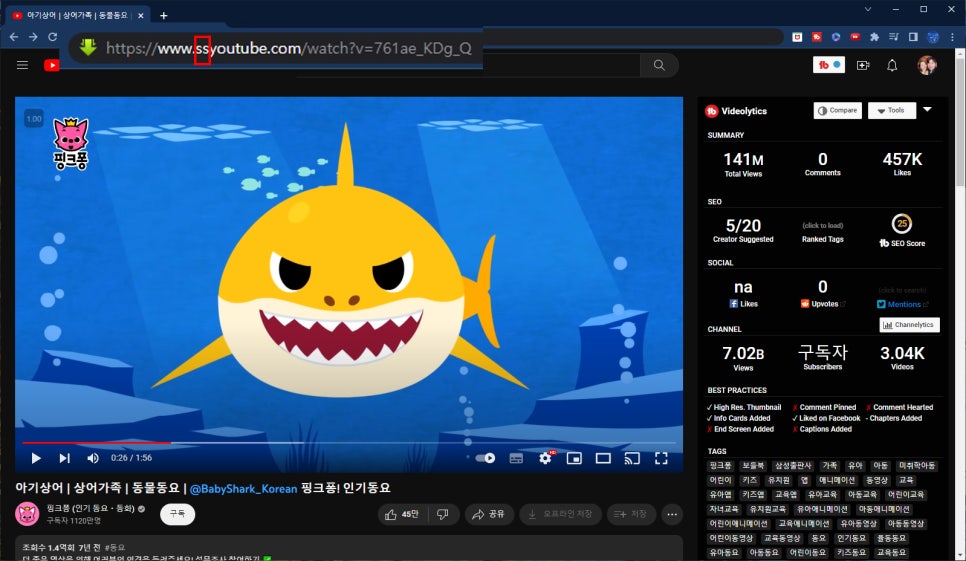Toggle the autoplay switch in player
Viewport: 966px width, 561px height.
485,458
